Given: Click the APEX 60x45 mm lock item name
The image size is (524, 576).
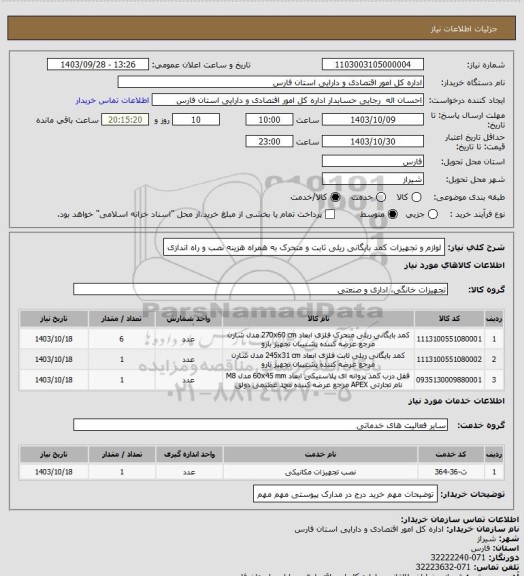Looking at the screenshot, I should tap(318, 380).
